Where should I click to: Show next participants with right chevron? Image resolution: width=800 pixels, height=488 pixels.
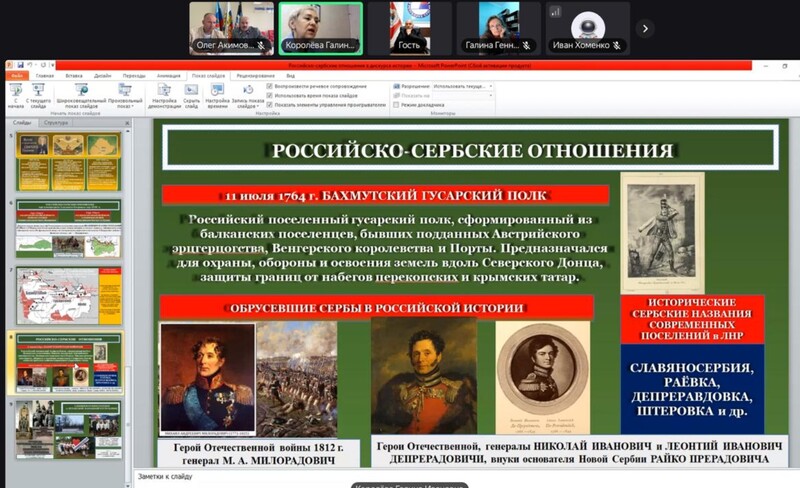(645, 29)
